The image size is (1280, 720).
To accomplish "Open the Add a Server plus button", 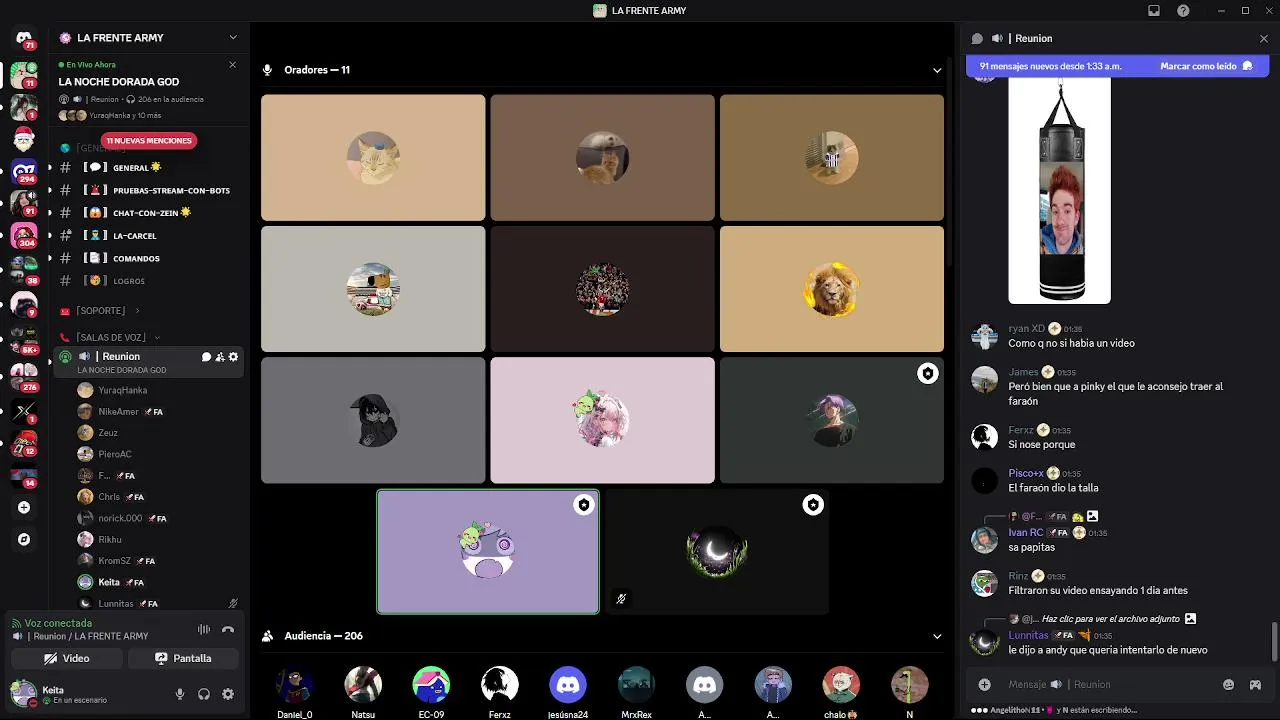I will tap(24, 507).
